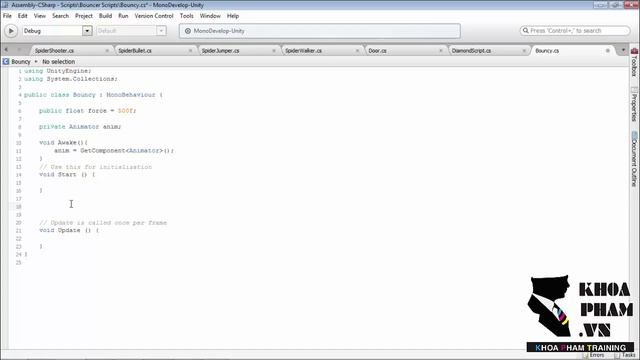Open the Build menu
The height and width of the screenshot is (360, 640).
105,16
